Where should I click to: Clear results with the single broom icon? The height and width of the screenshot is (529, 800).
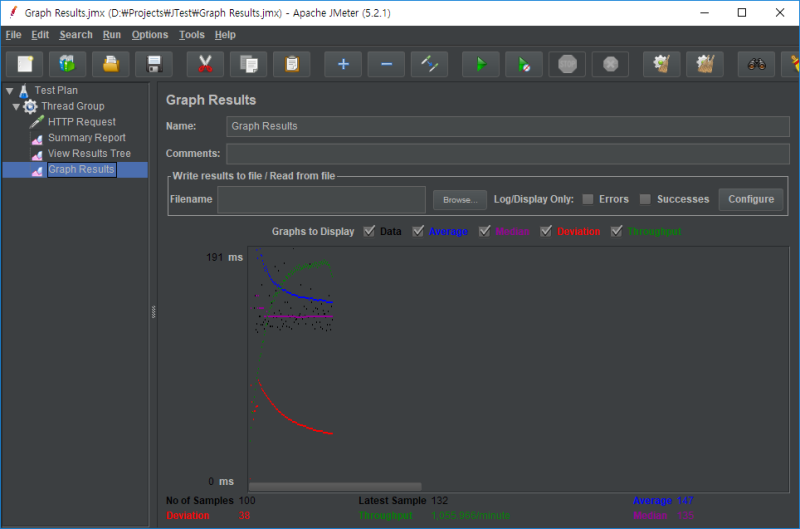pos(662,64)
